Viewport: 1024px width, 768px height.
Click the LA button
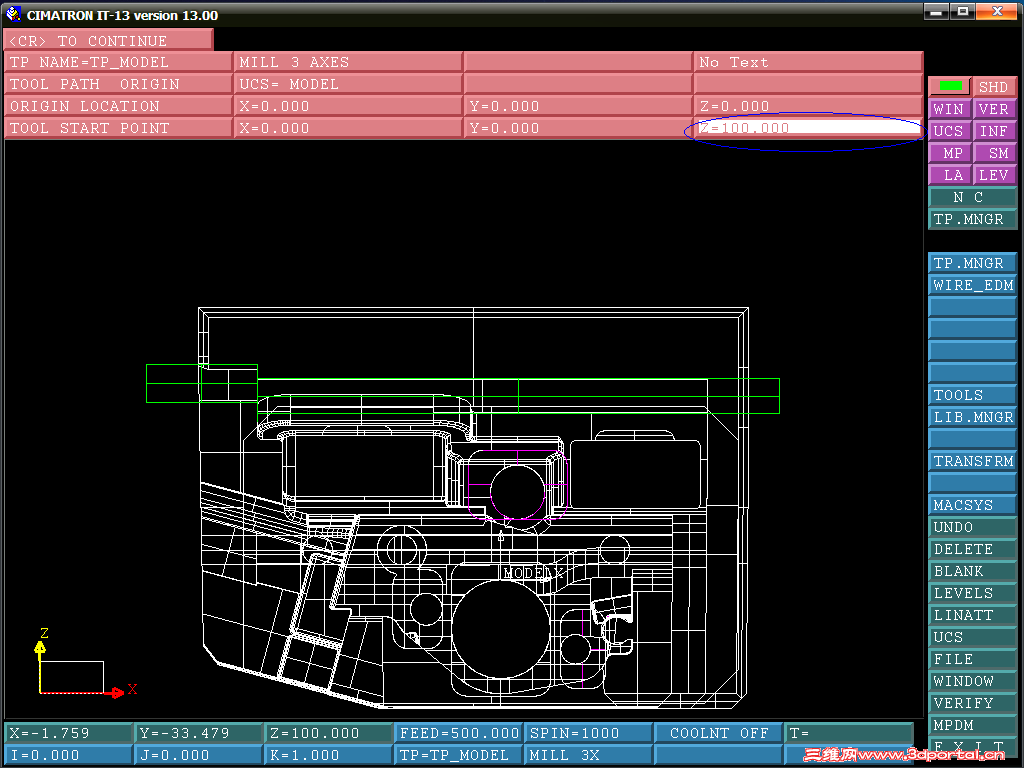coord(950,175)
